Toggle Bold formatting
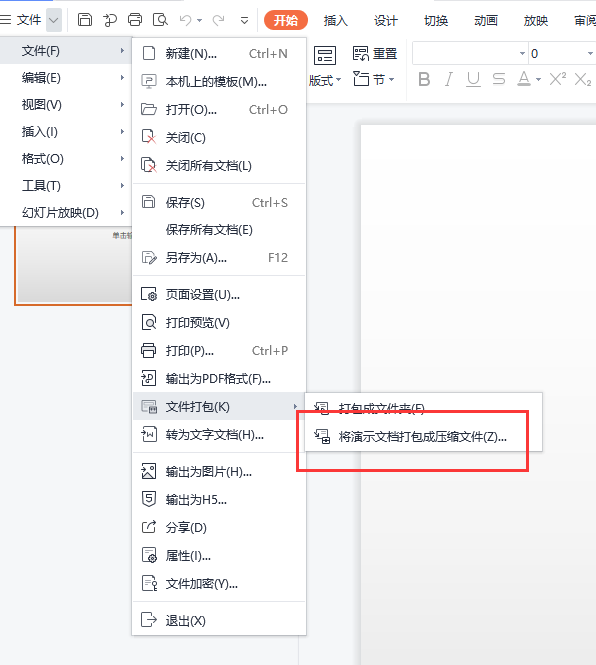This screenshot has width=596, height=665. point(424,79)
